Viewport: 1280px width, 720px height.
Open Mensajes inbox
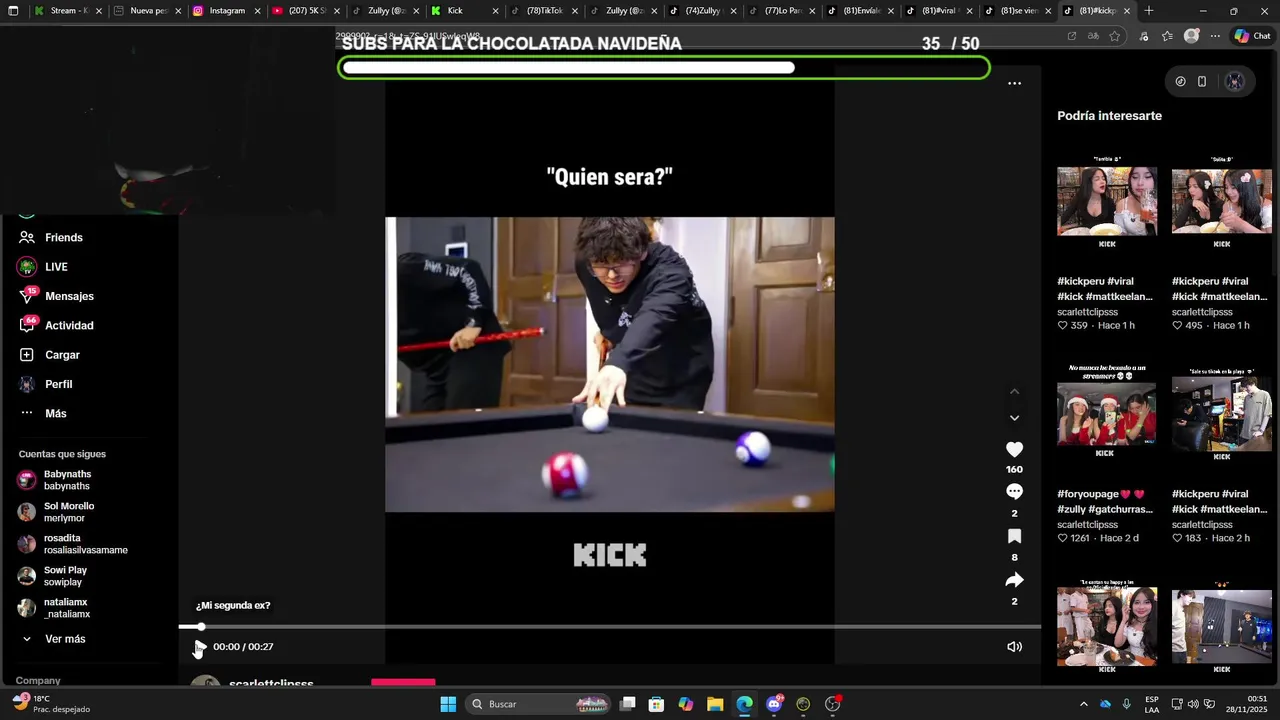(56, 296)
